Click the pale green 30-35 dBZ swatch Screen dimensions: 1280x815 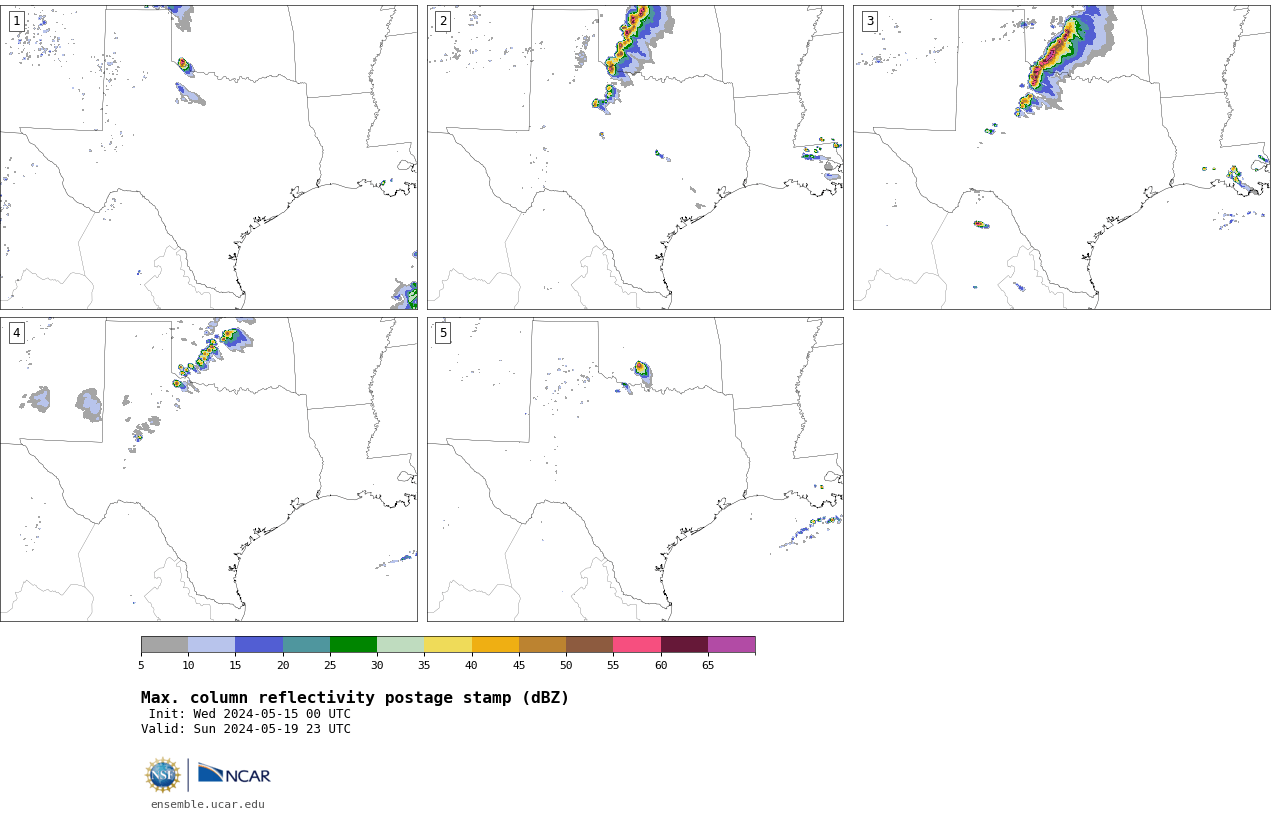point(400,644)
